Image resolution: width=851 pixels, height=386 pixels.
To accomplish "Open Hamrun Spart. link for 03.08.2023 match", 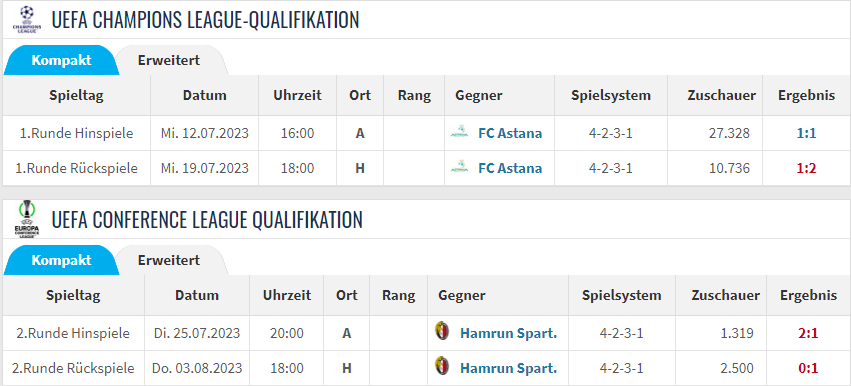I will pos(508,368).
